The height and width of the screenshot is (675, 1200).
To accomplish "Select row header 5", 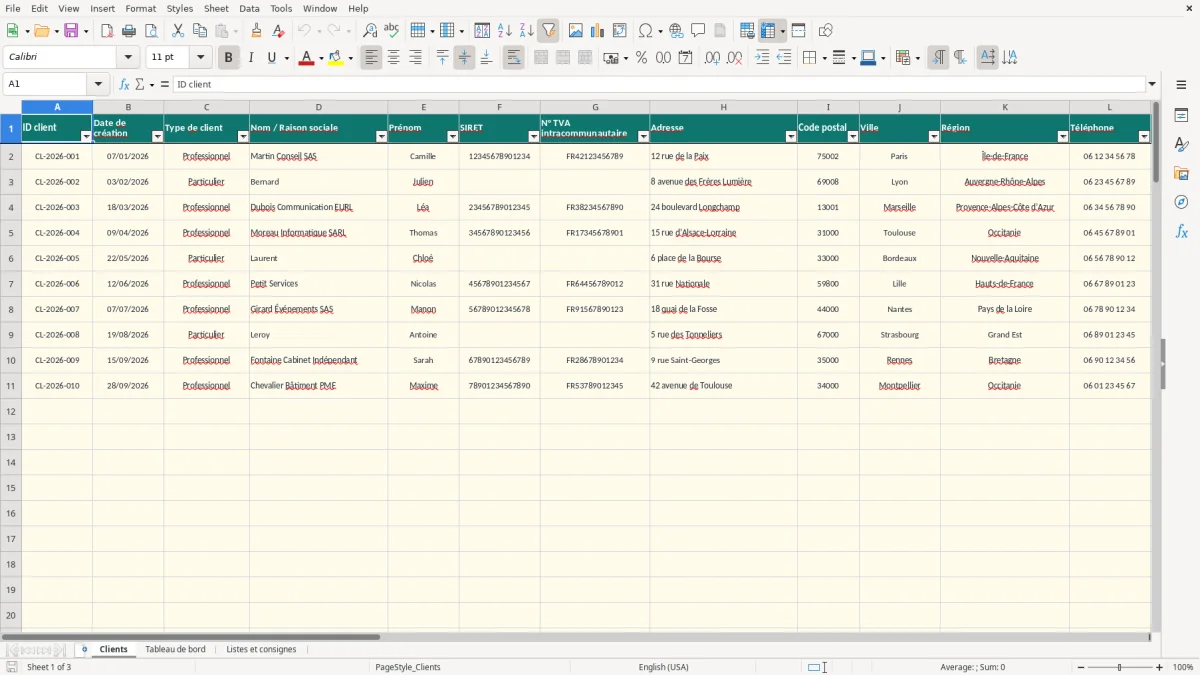I will tap(11, 233).
